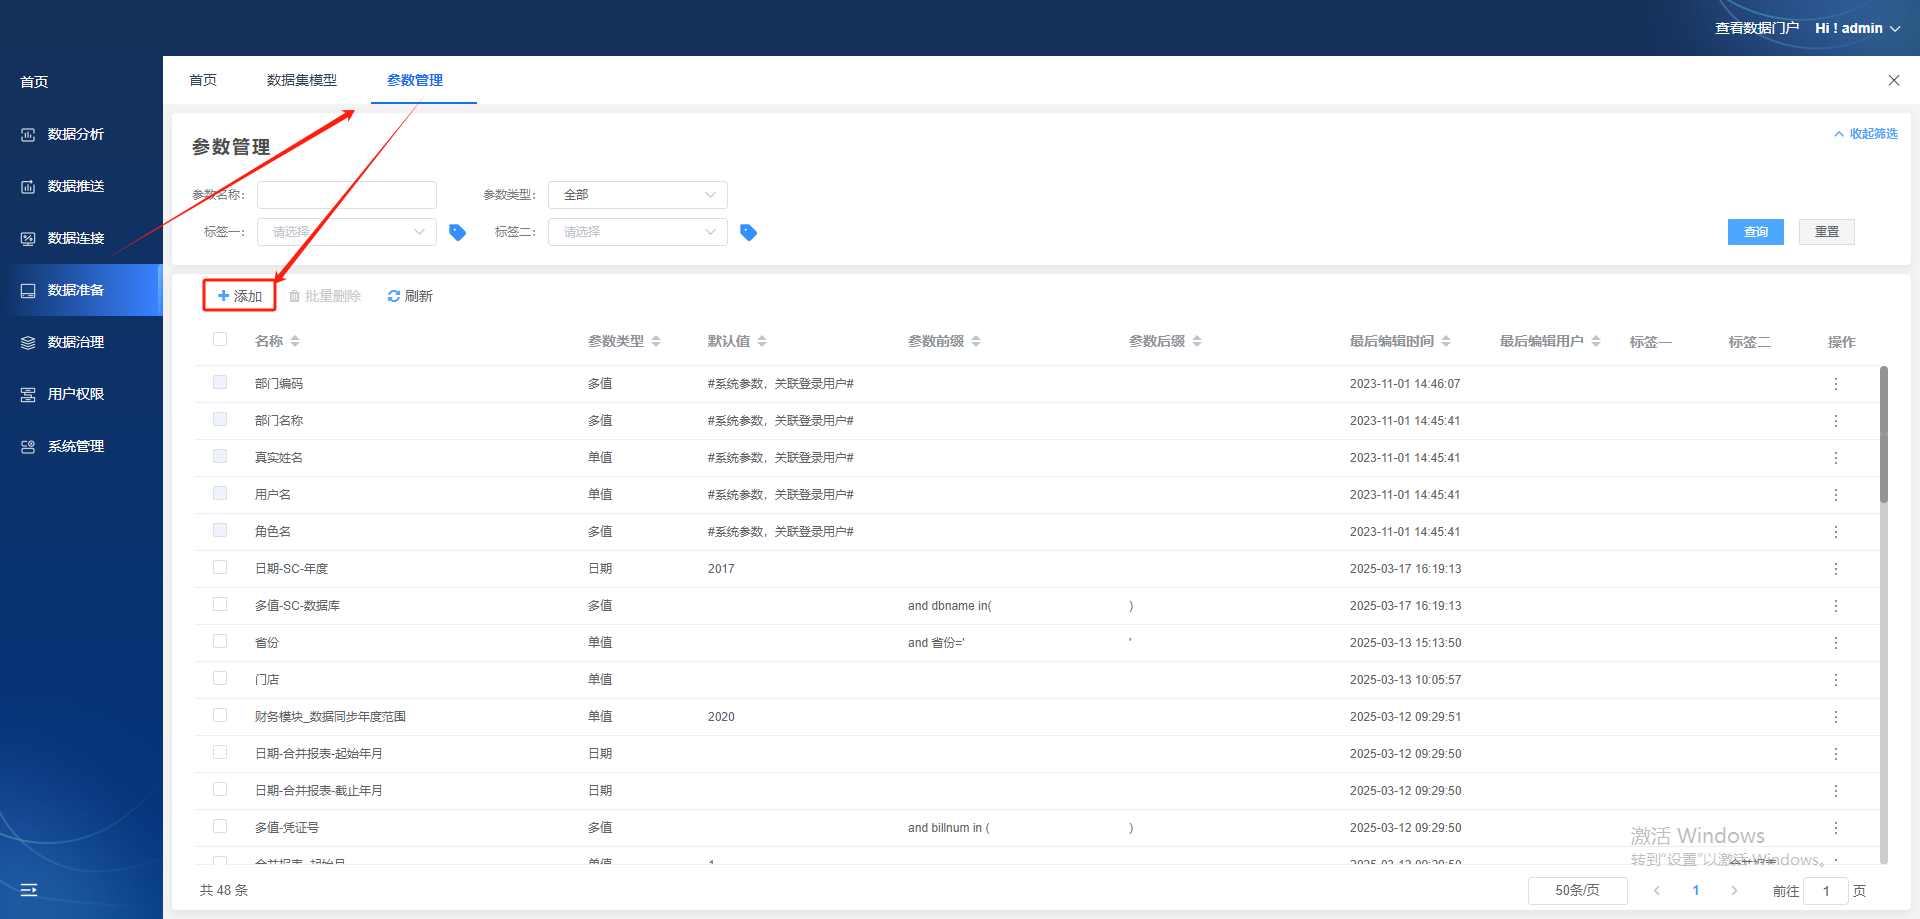Viewport: 1920px width, 919px height.
Task: Tick the checkbox for 日期-SC-年度 row
Action: coord(220,568)
